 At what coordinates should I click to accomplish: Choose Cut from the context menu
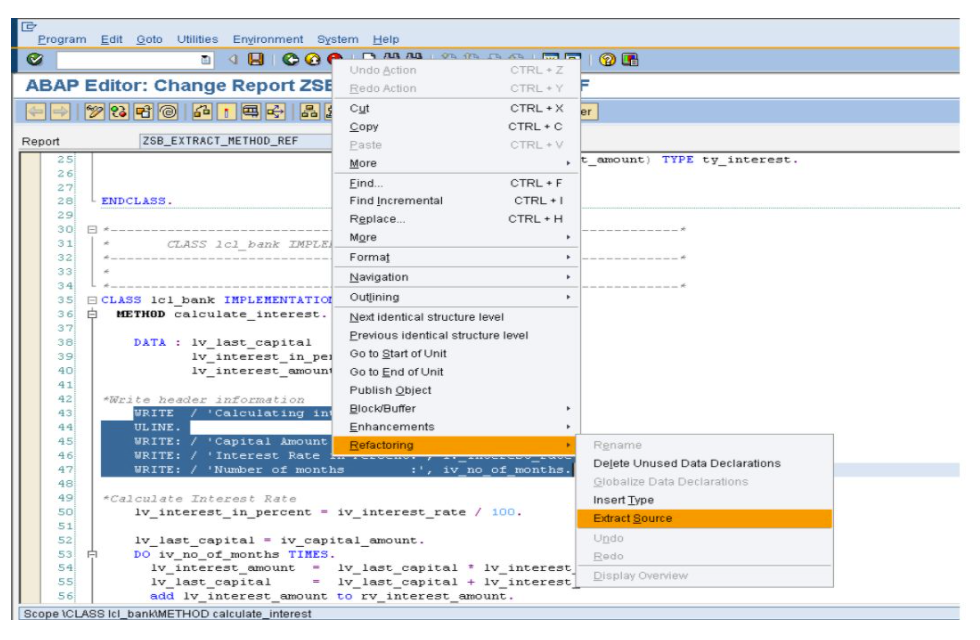tap(456, 108)
